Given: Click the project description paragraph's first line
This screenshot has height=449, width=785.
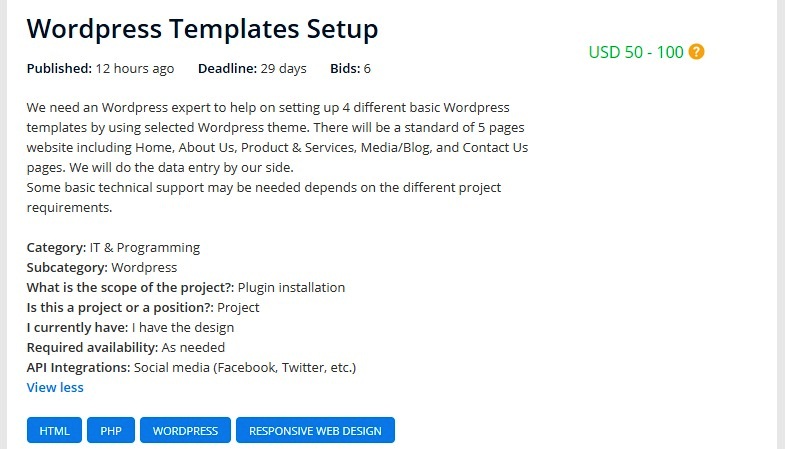Looking at the screenshot, I should click(268, 107).
